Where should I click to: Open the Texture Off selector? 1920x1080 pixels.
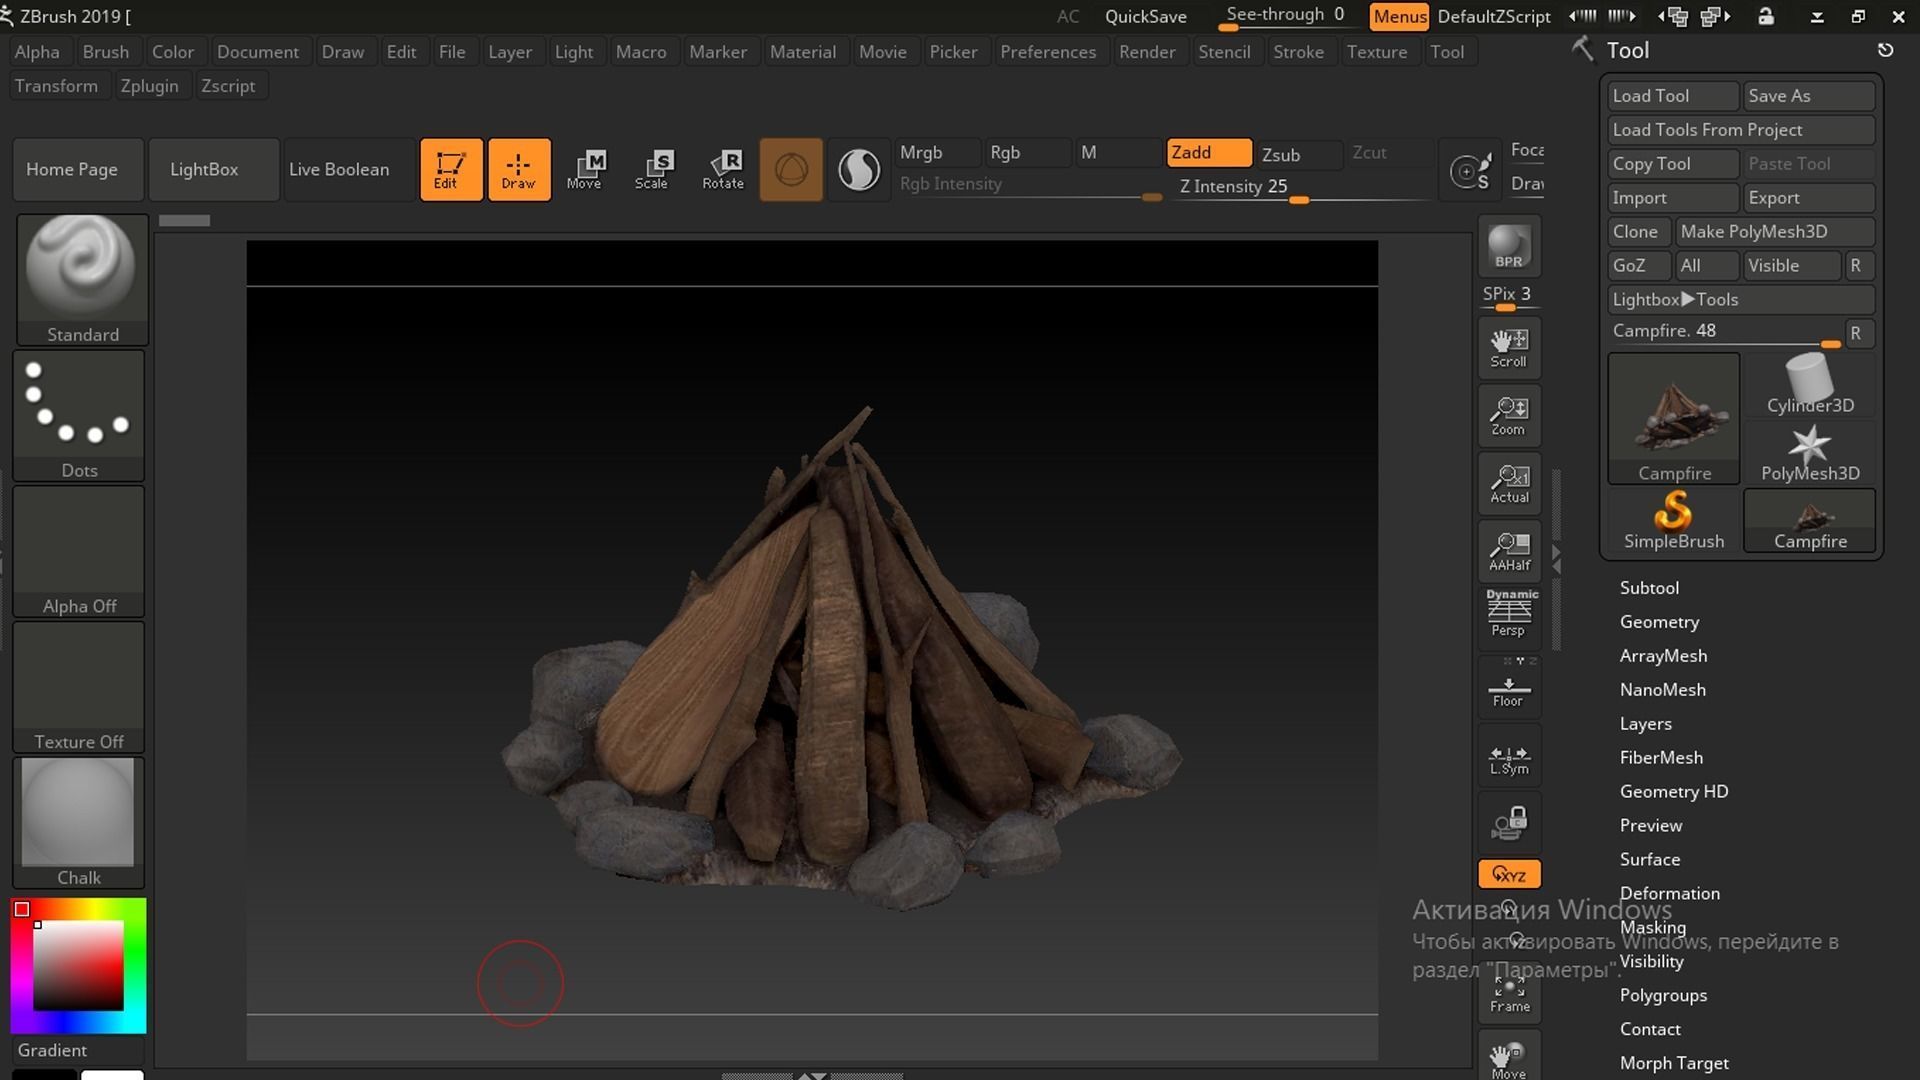(x=79, y=688)
